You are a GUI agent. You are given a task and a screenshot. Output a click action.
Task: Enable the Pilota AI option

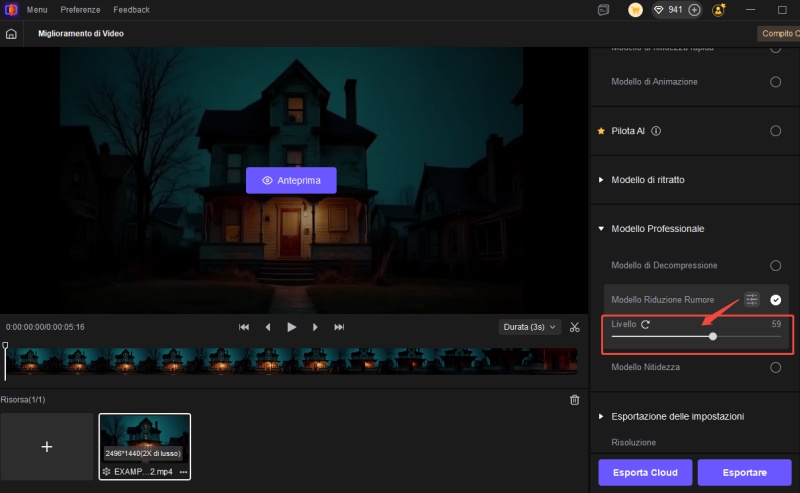click(x=775, y=131)
